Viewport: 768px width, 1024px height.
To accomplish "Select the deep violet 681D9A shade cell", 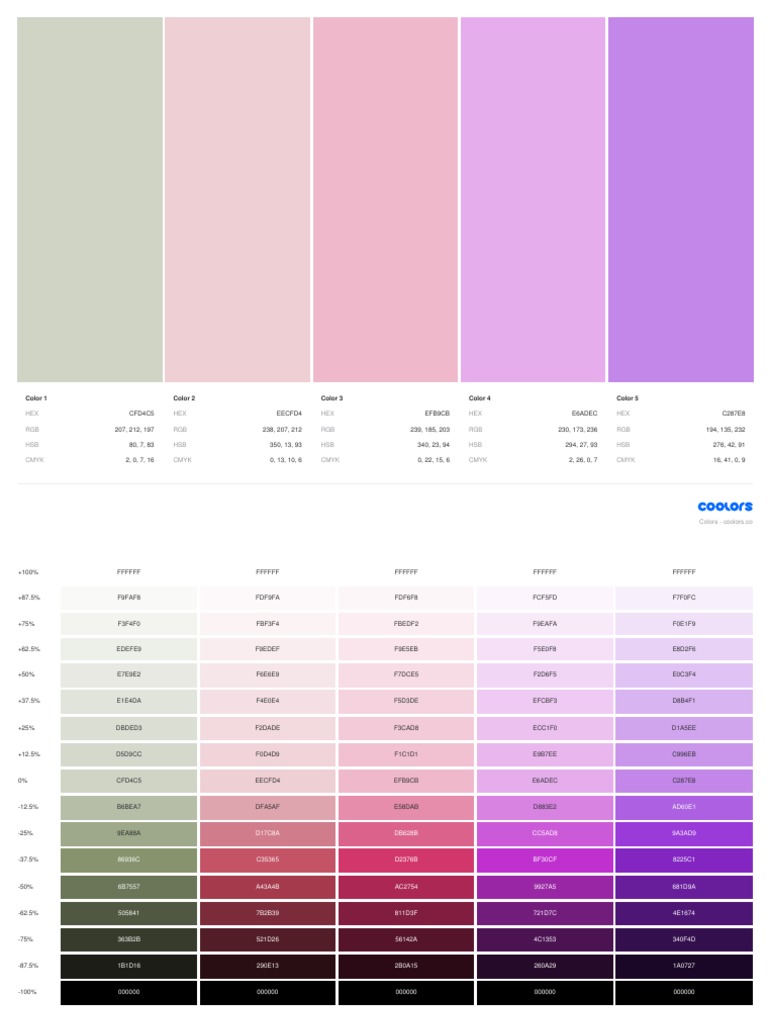I will point(684,886).
